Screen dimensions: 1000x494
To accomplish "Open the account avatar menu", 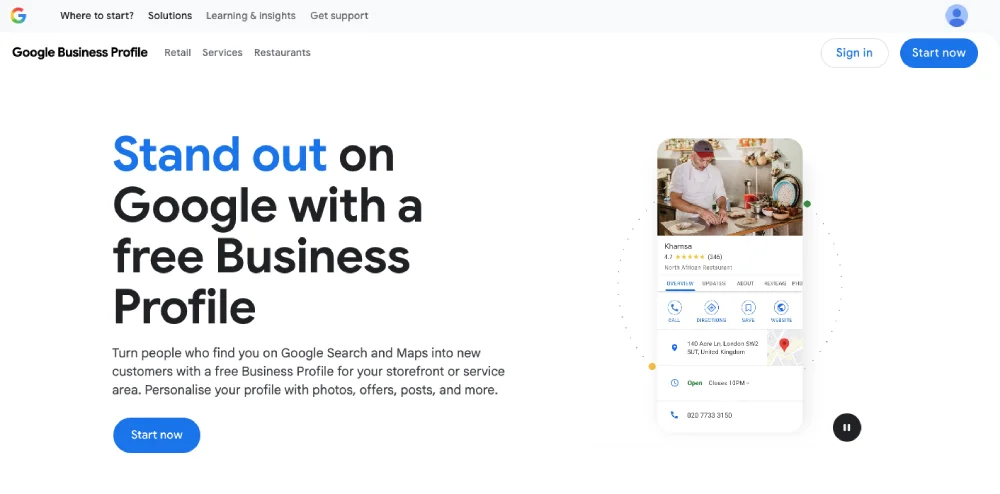I will click(x=956, y=16).
